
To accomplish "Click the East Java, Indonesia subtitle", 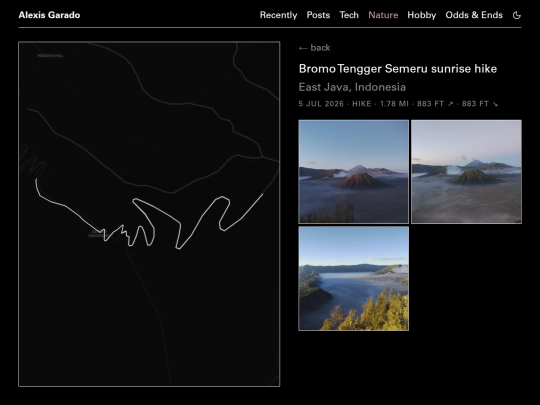I will pyautogui.click(x=352, y=87).
